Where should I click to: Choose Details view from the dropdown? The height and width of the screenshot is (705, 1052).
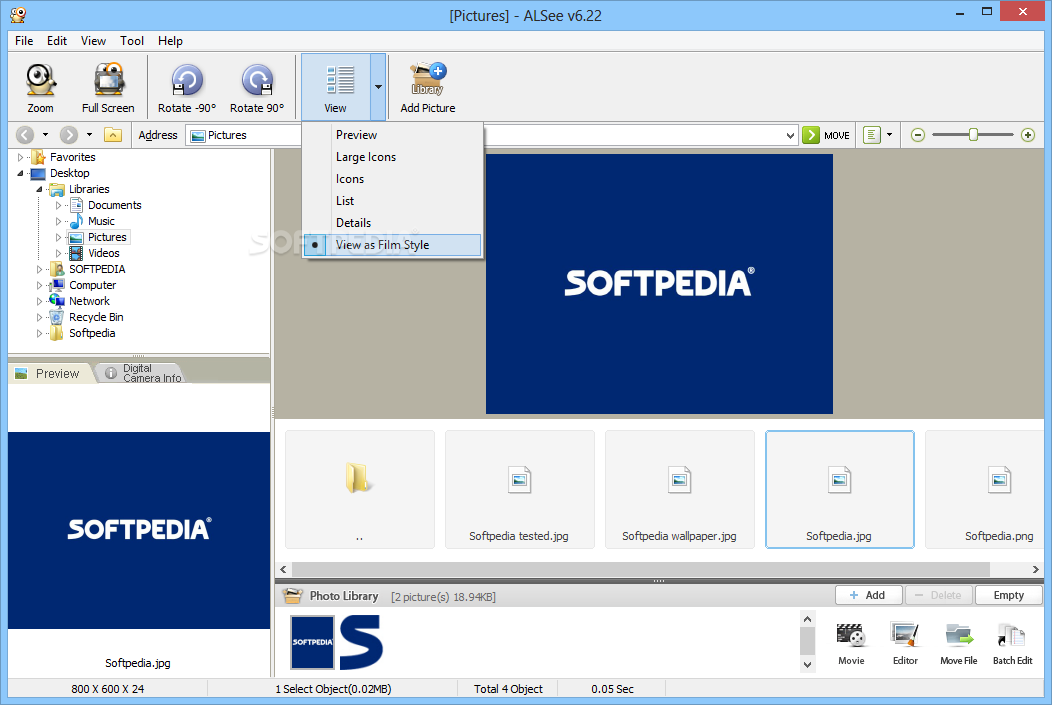(392, 223)
